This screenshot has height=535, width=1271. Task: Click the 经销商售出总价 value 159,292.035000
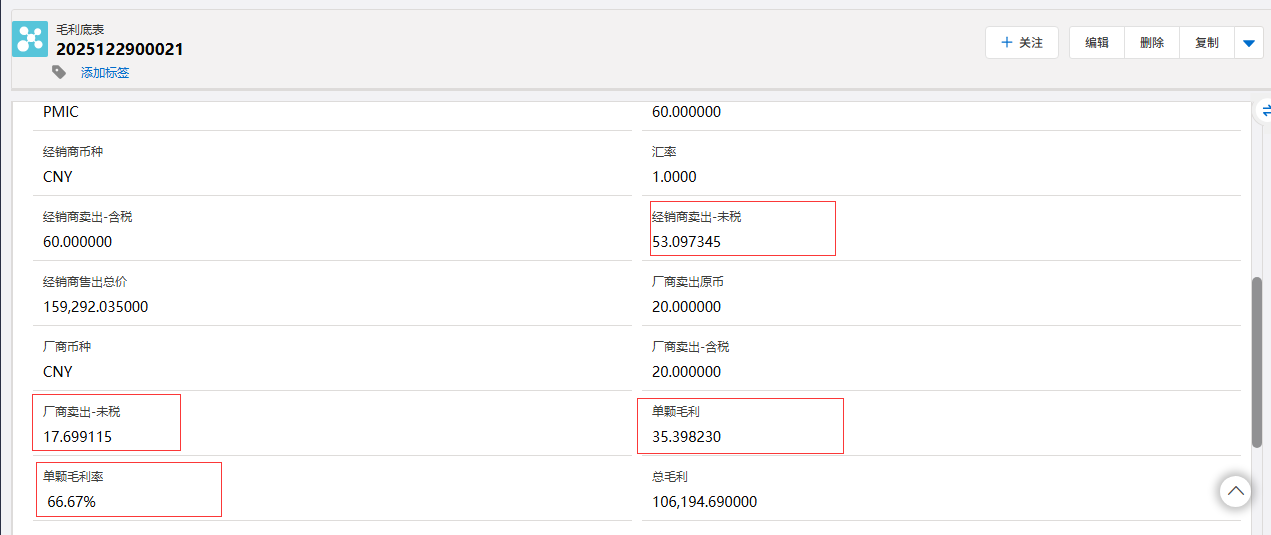tap(95, 307)
